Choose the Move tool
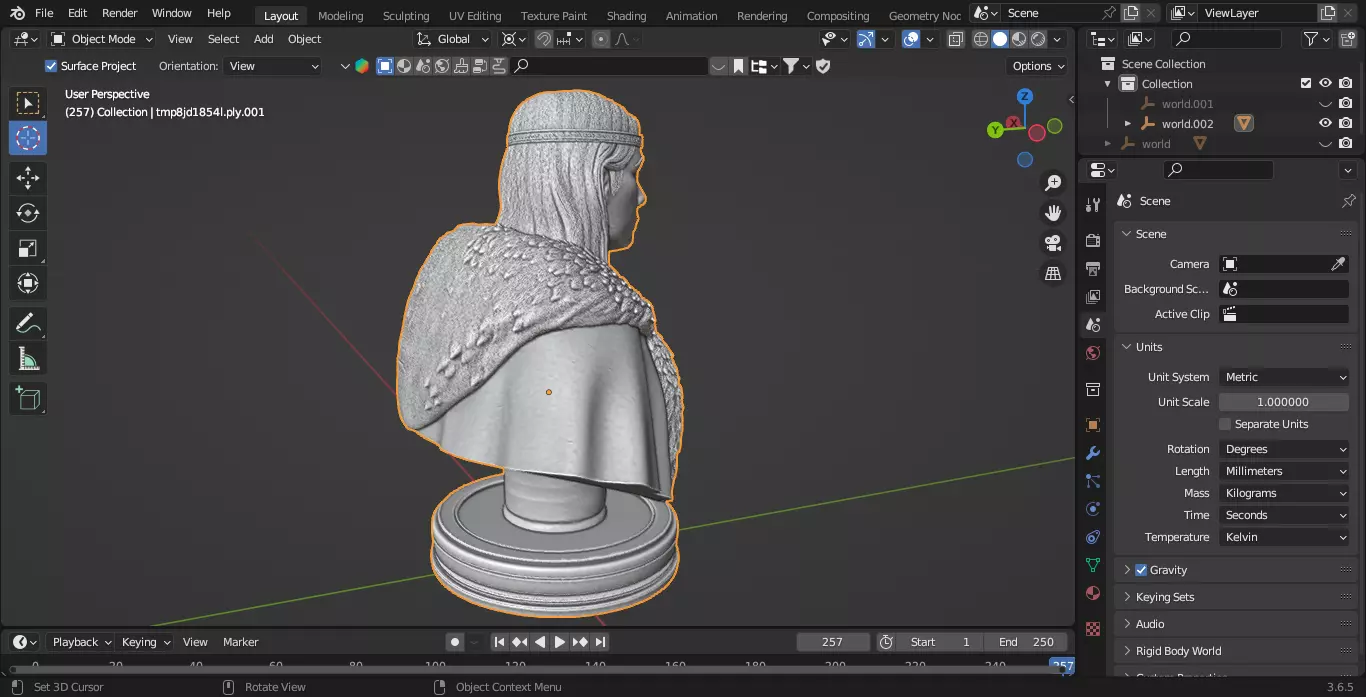The image size is (1366, 697). coord(28,178)
